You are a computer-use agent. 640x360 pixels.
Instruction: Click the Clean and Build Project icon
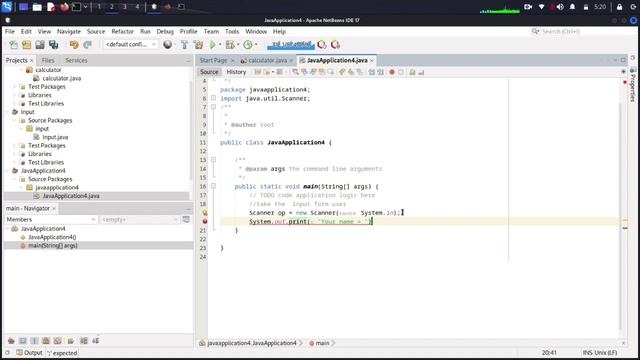point(198,44)
